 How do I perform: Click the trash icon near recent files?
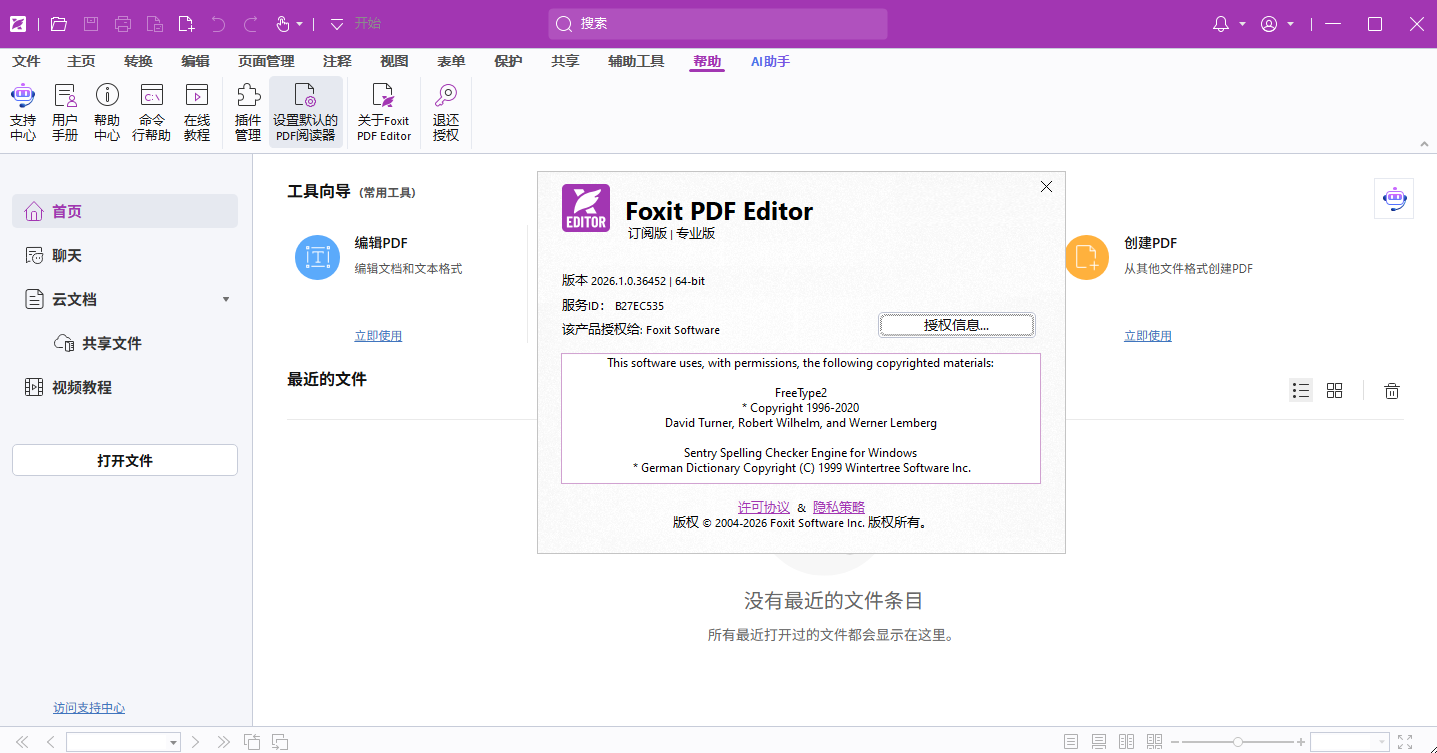point(1391,390)
